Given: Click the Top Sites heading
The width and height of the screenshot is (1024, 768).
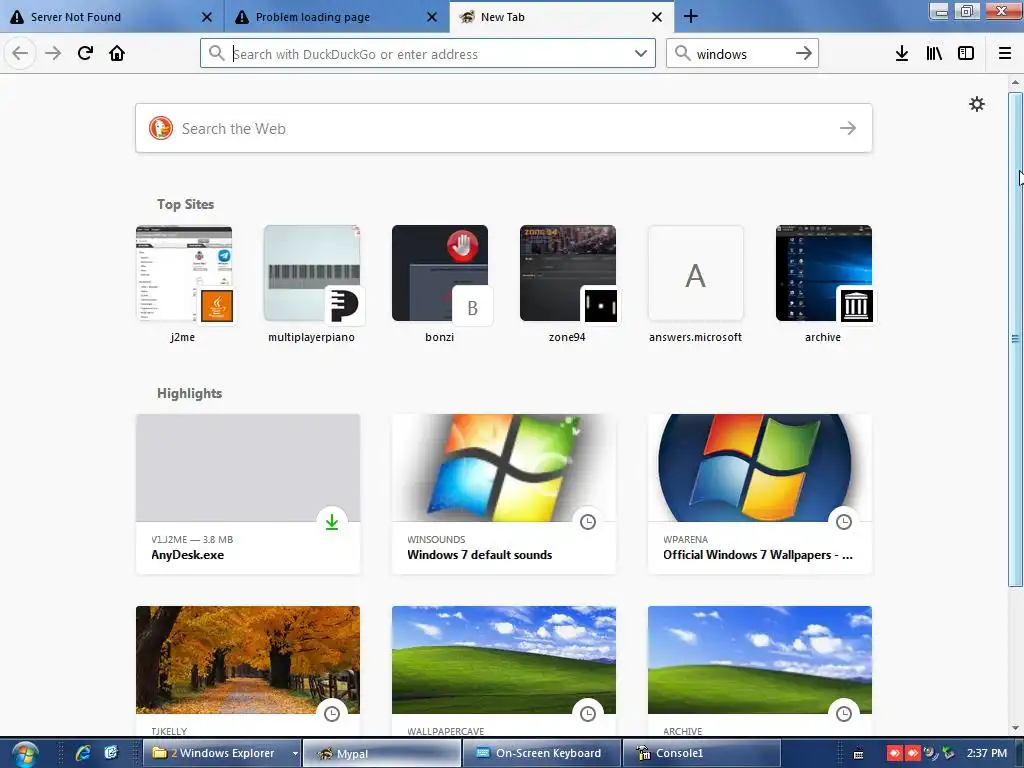Looking at the screenshot, I should 185,204.
